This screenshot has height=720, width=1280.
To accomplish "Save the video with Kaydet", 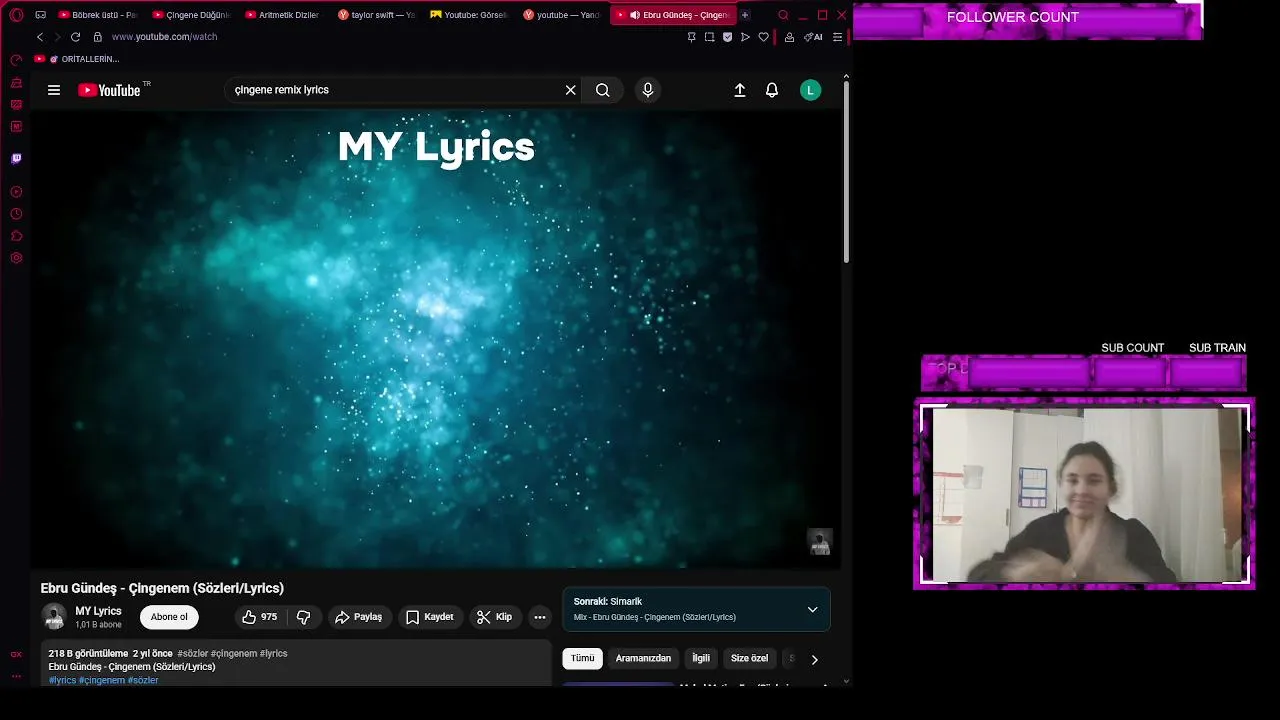I will click(430, 617).
